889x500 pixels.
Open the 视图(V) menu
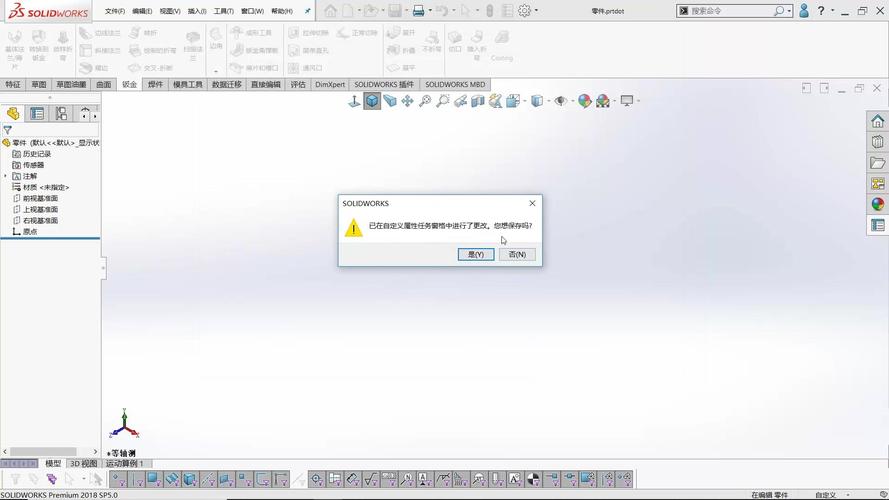pos(170,11)
